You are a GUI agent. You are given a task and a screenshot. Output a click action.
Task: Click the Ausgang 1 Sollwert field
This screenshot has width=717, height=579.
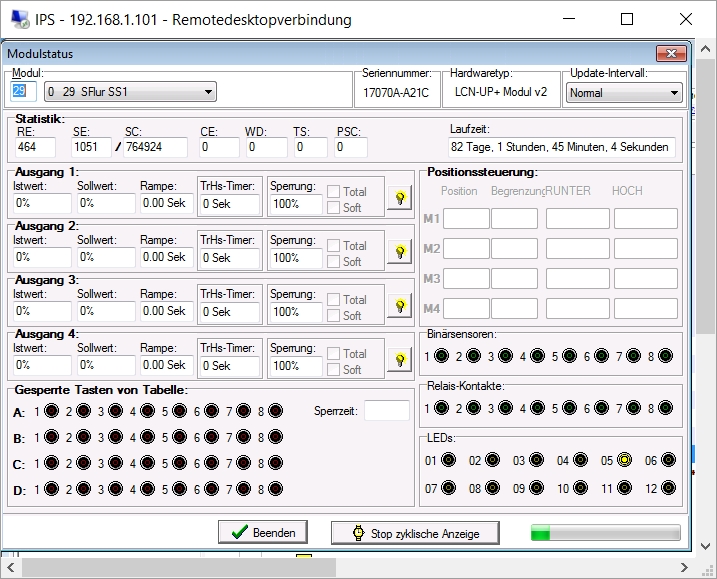105,204
